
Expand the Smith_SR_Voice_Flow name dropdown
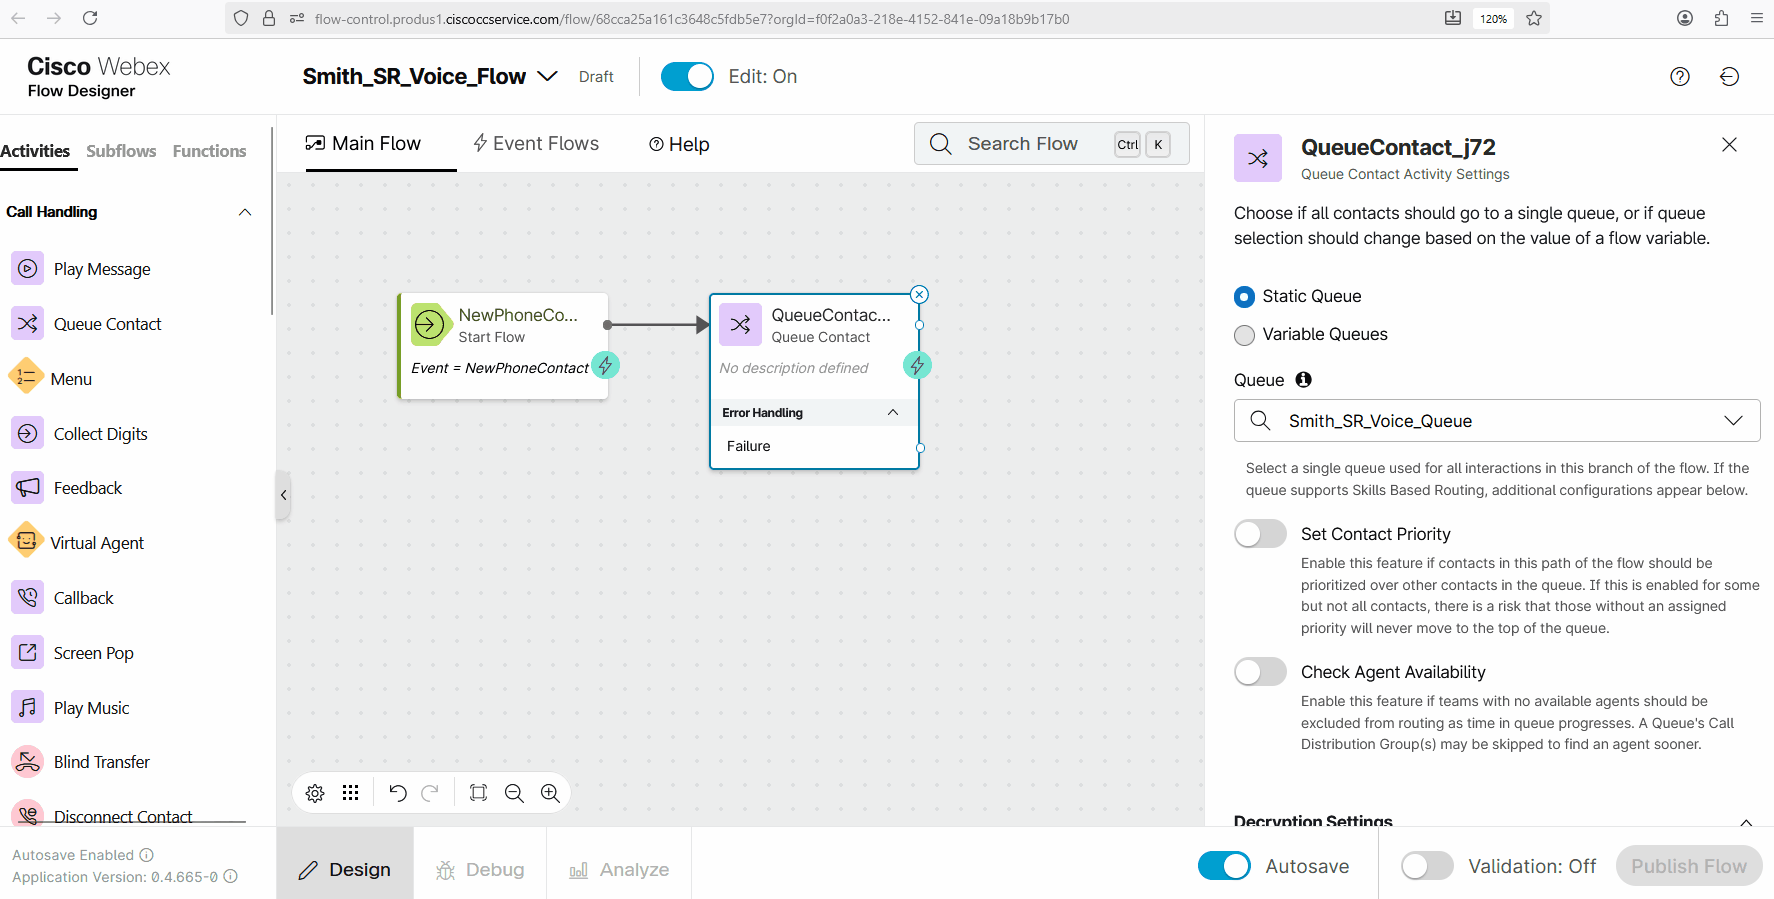(x=547, y=77)
